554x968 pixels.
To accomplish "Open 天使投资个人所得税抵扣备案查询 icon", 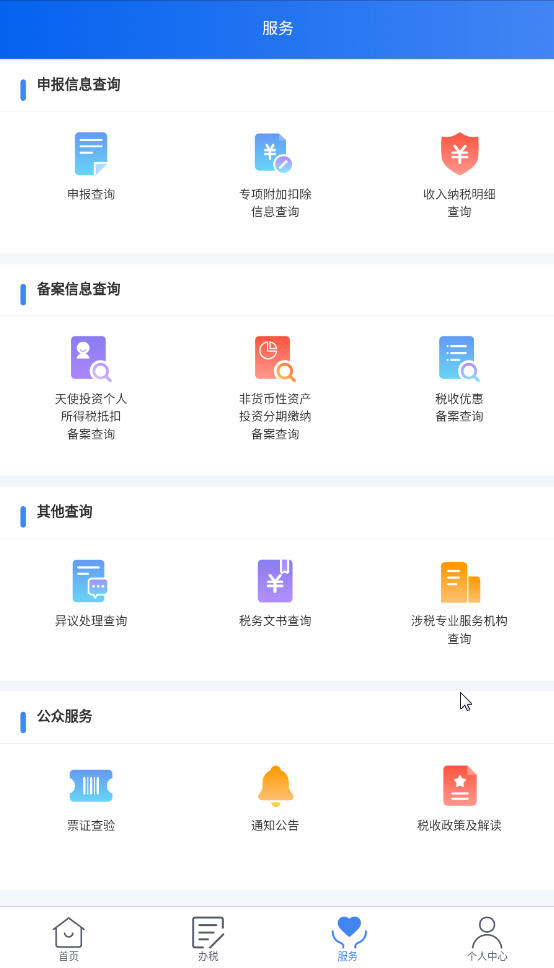I will [91, 359].
